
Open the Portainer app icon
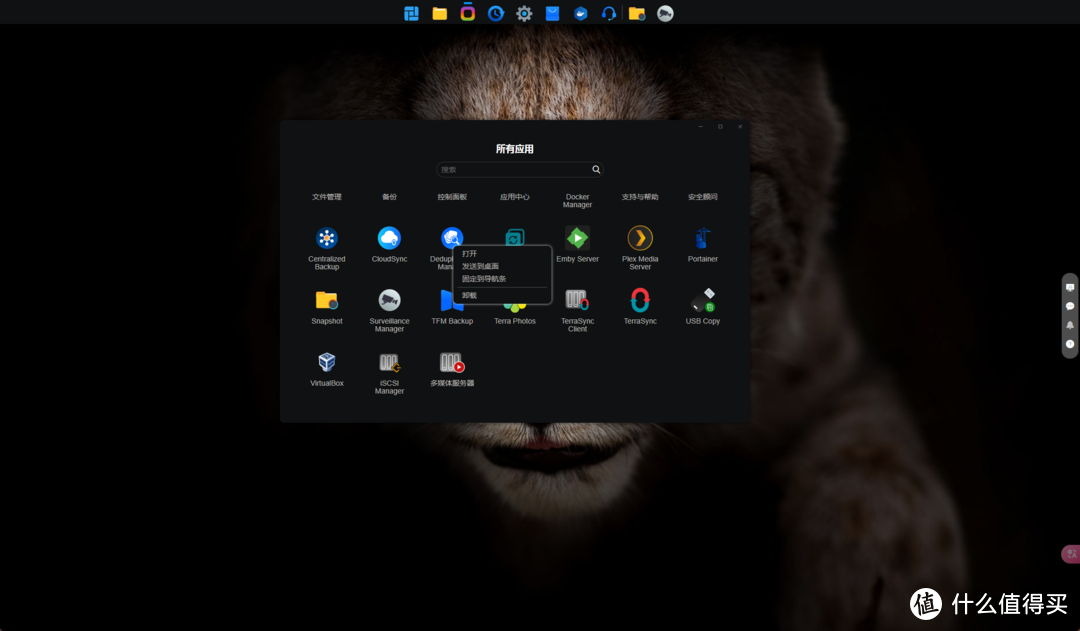pyautogui.click(x=702, y=238)
